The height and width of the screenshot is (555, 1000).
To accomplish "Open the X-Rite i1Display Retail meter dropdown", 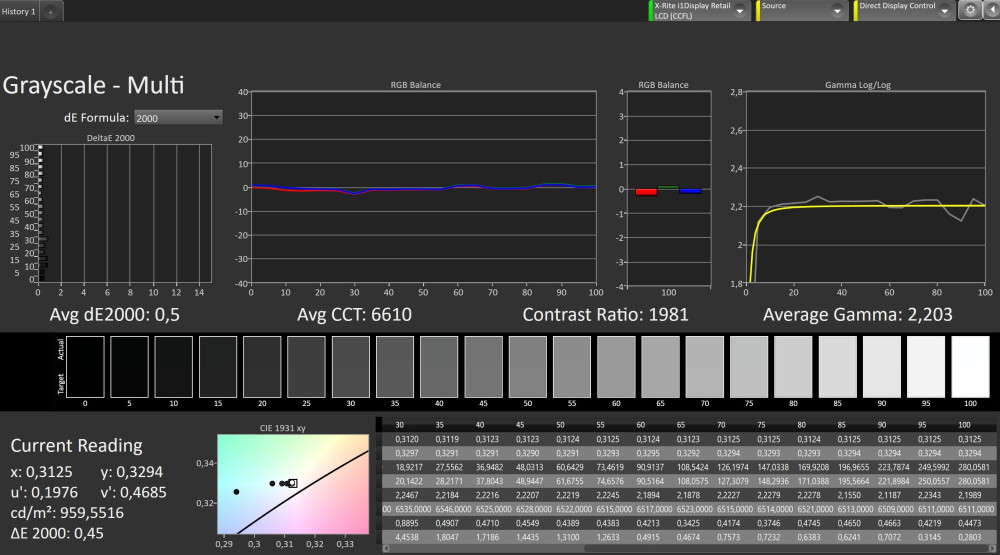I will [x=699, y=10].
